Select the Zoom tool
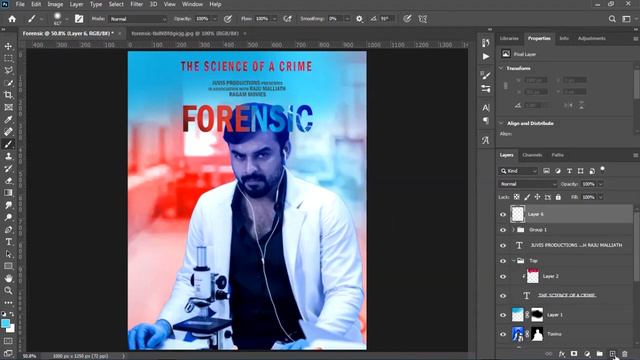 pyautogui.click(x=8, y=291)
